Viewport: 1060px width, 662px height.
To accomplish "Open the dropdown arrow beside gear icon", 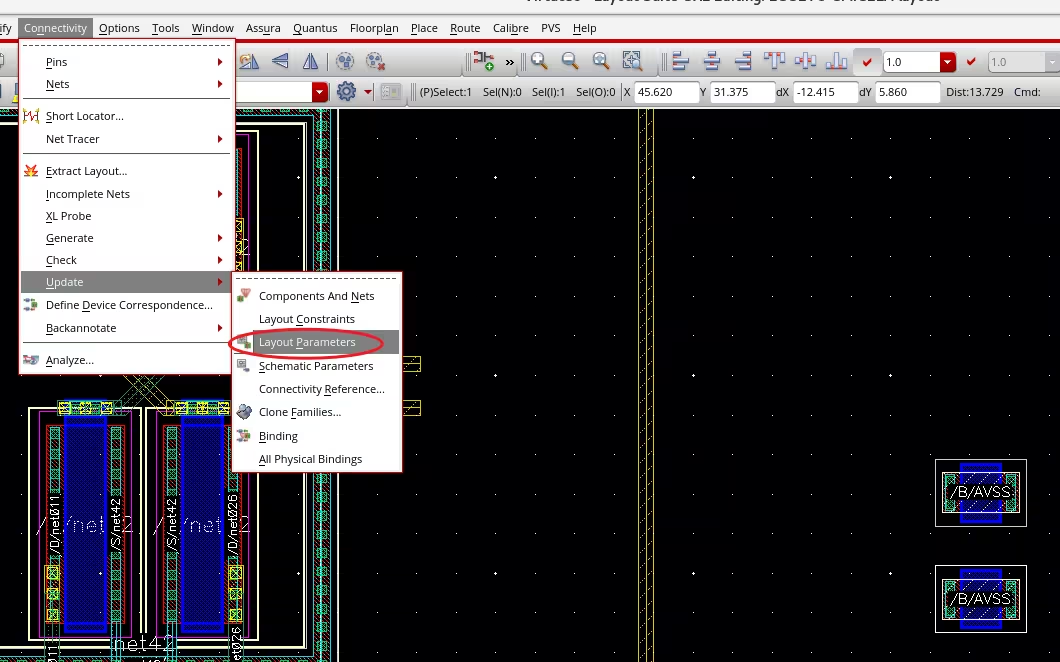I will pyautogui.click(x=368, y=92).
